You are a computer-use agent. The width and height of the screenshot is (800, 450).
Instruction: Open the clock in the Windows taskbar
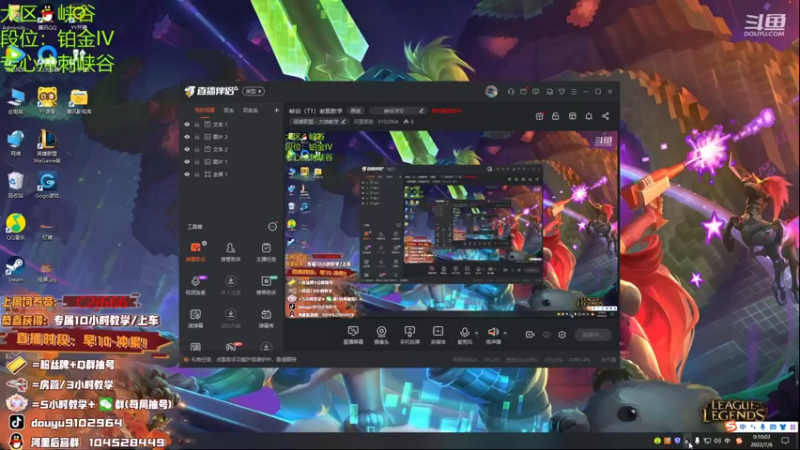coord(761,440)
